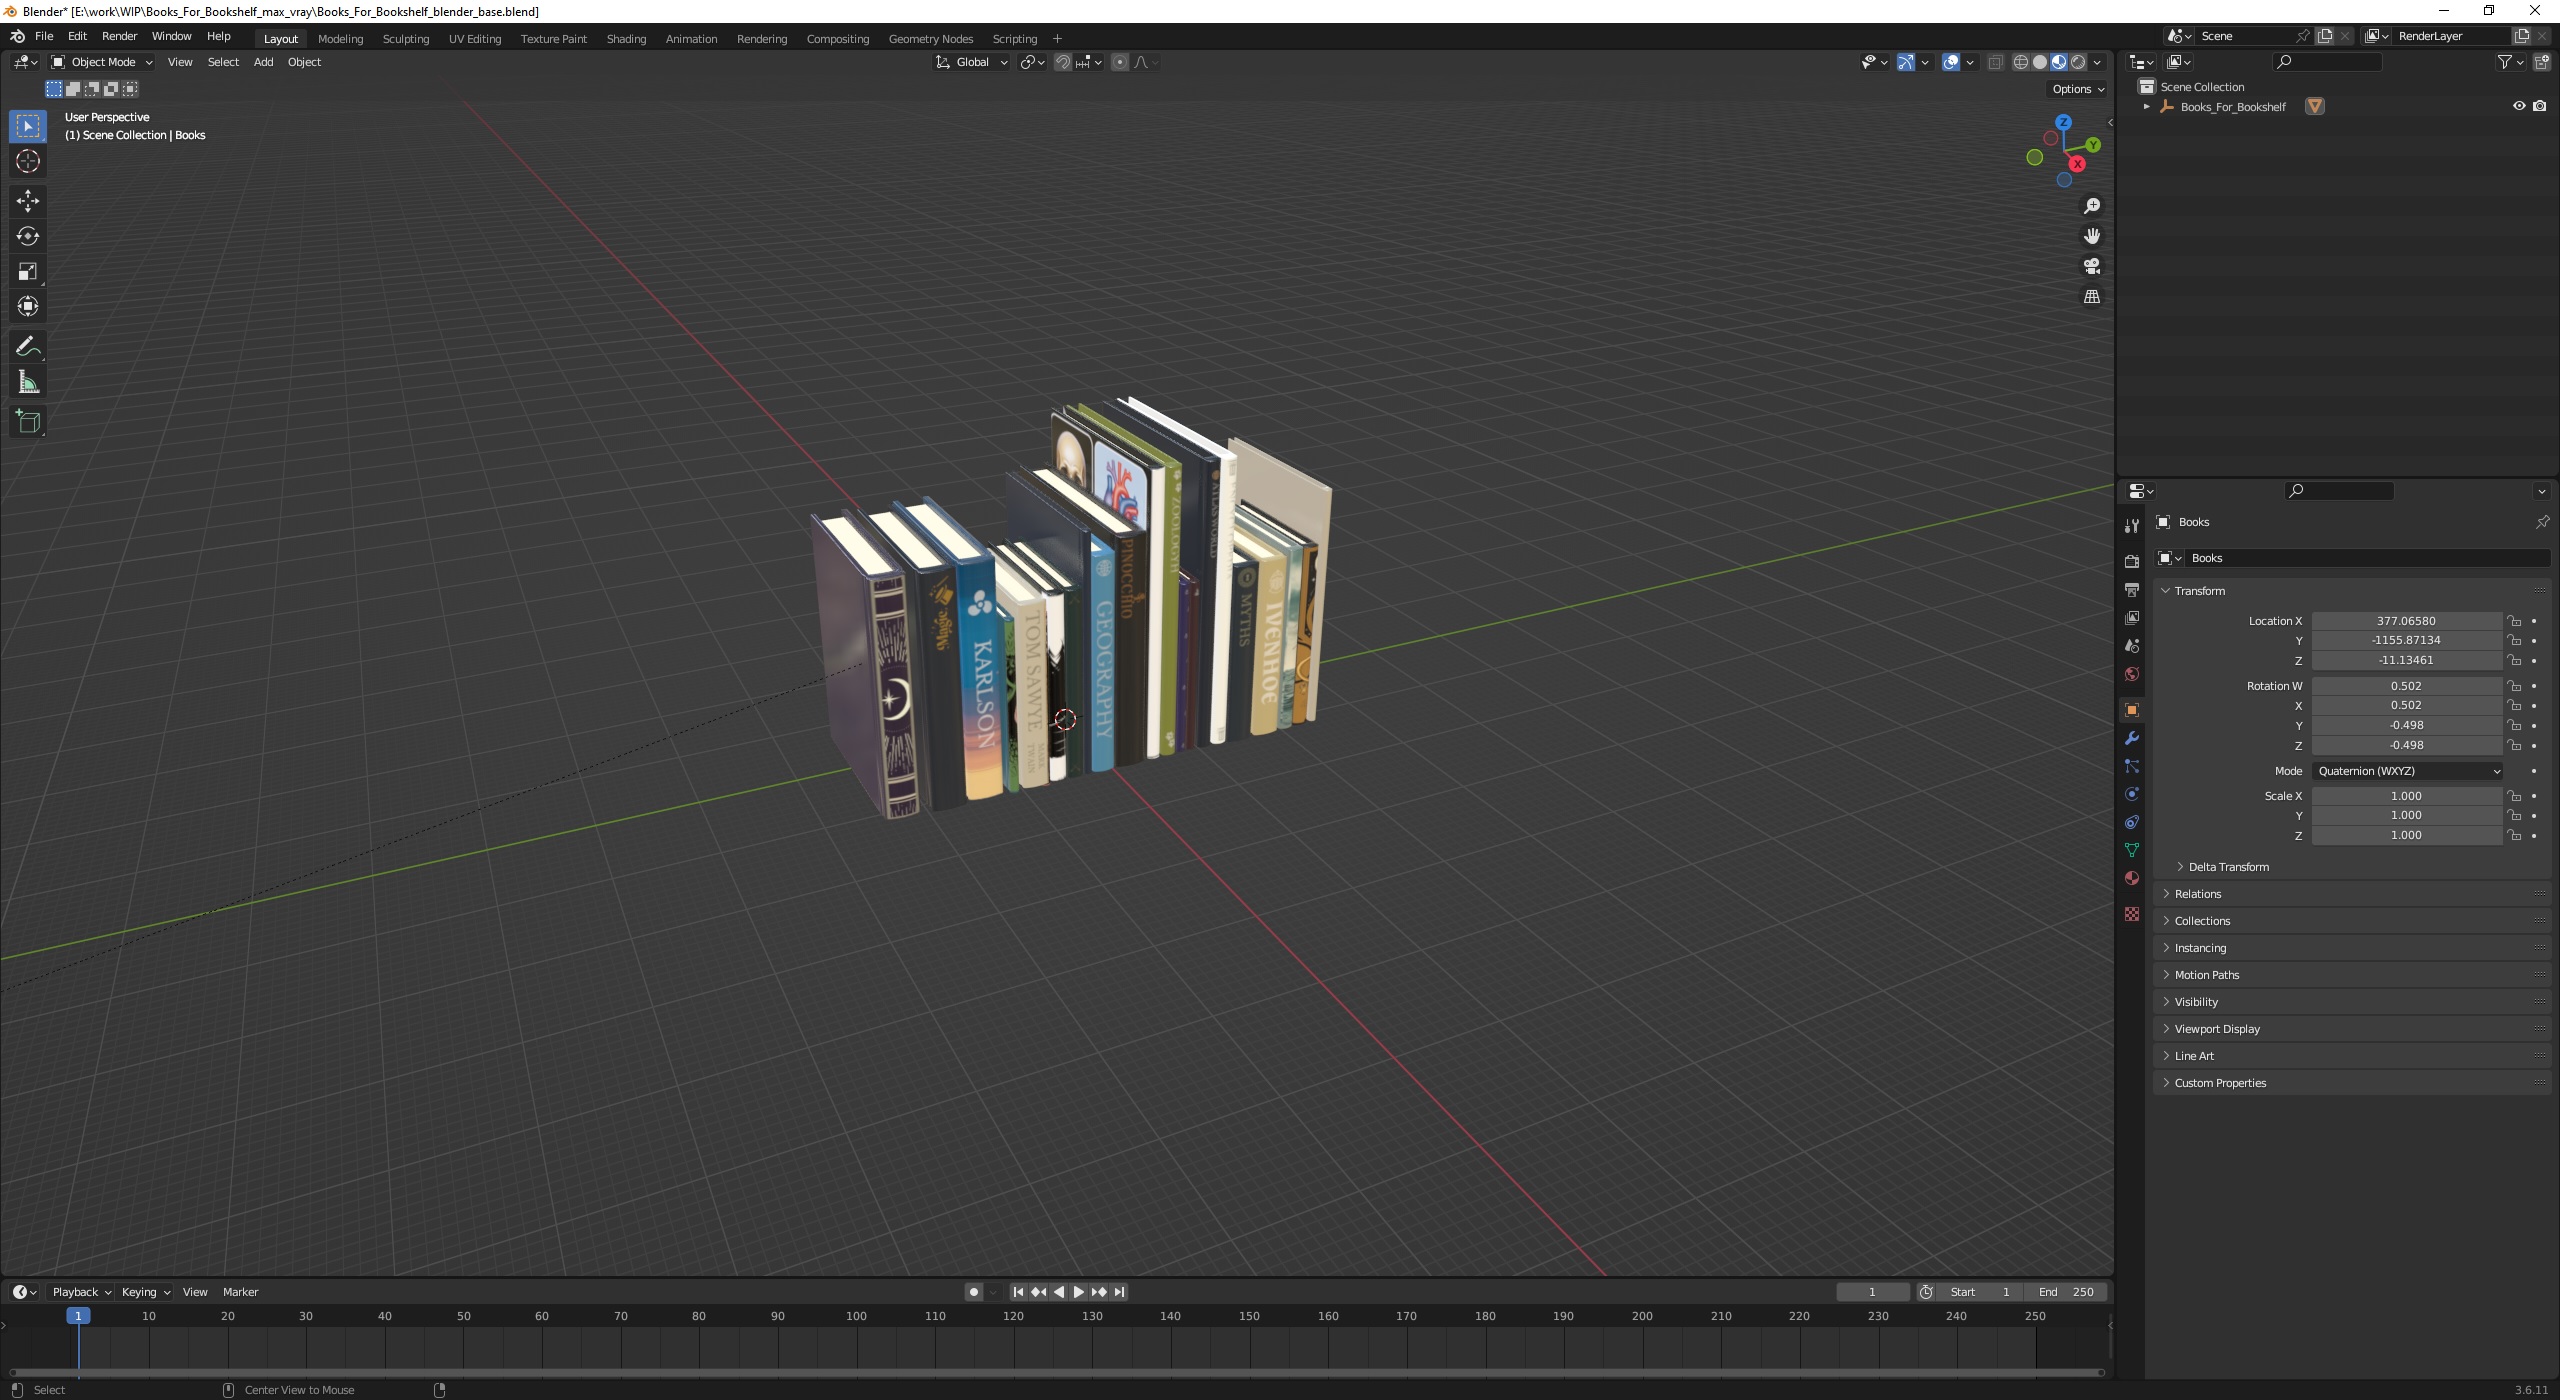Toggle render visibility of Books_For_Bookshelf

2539,106
